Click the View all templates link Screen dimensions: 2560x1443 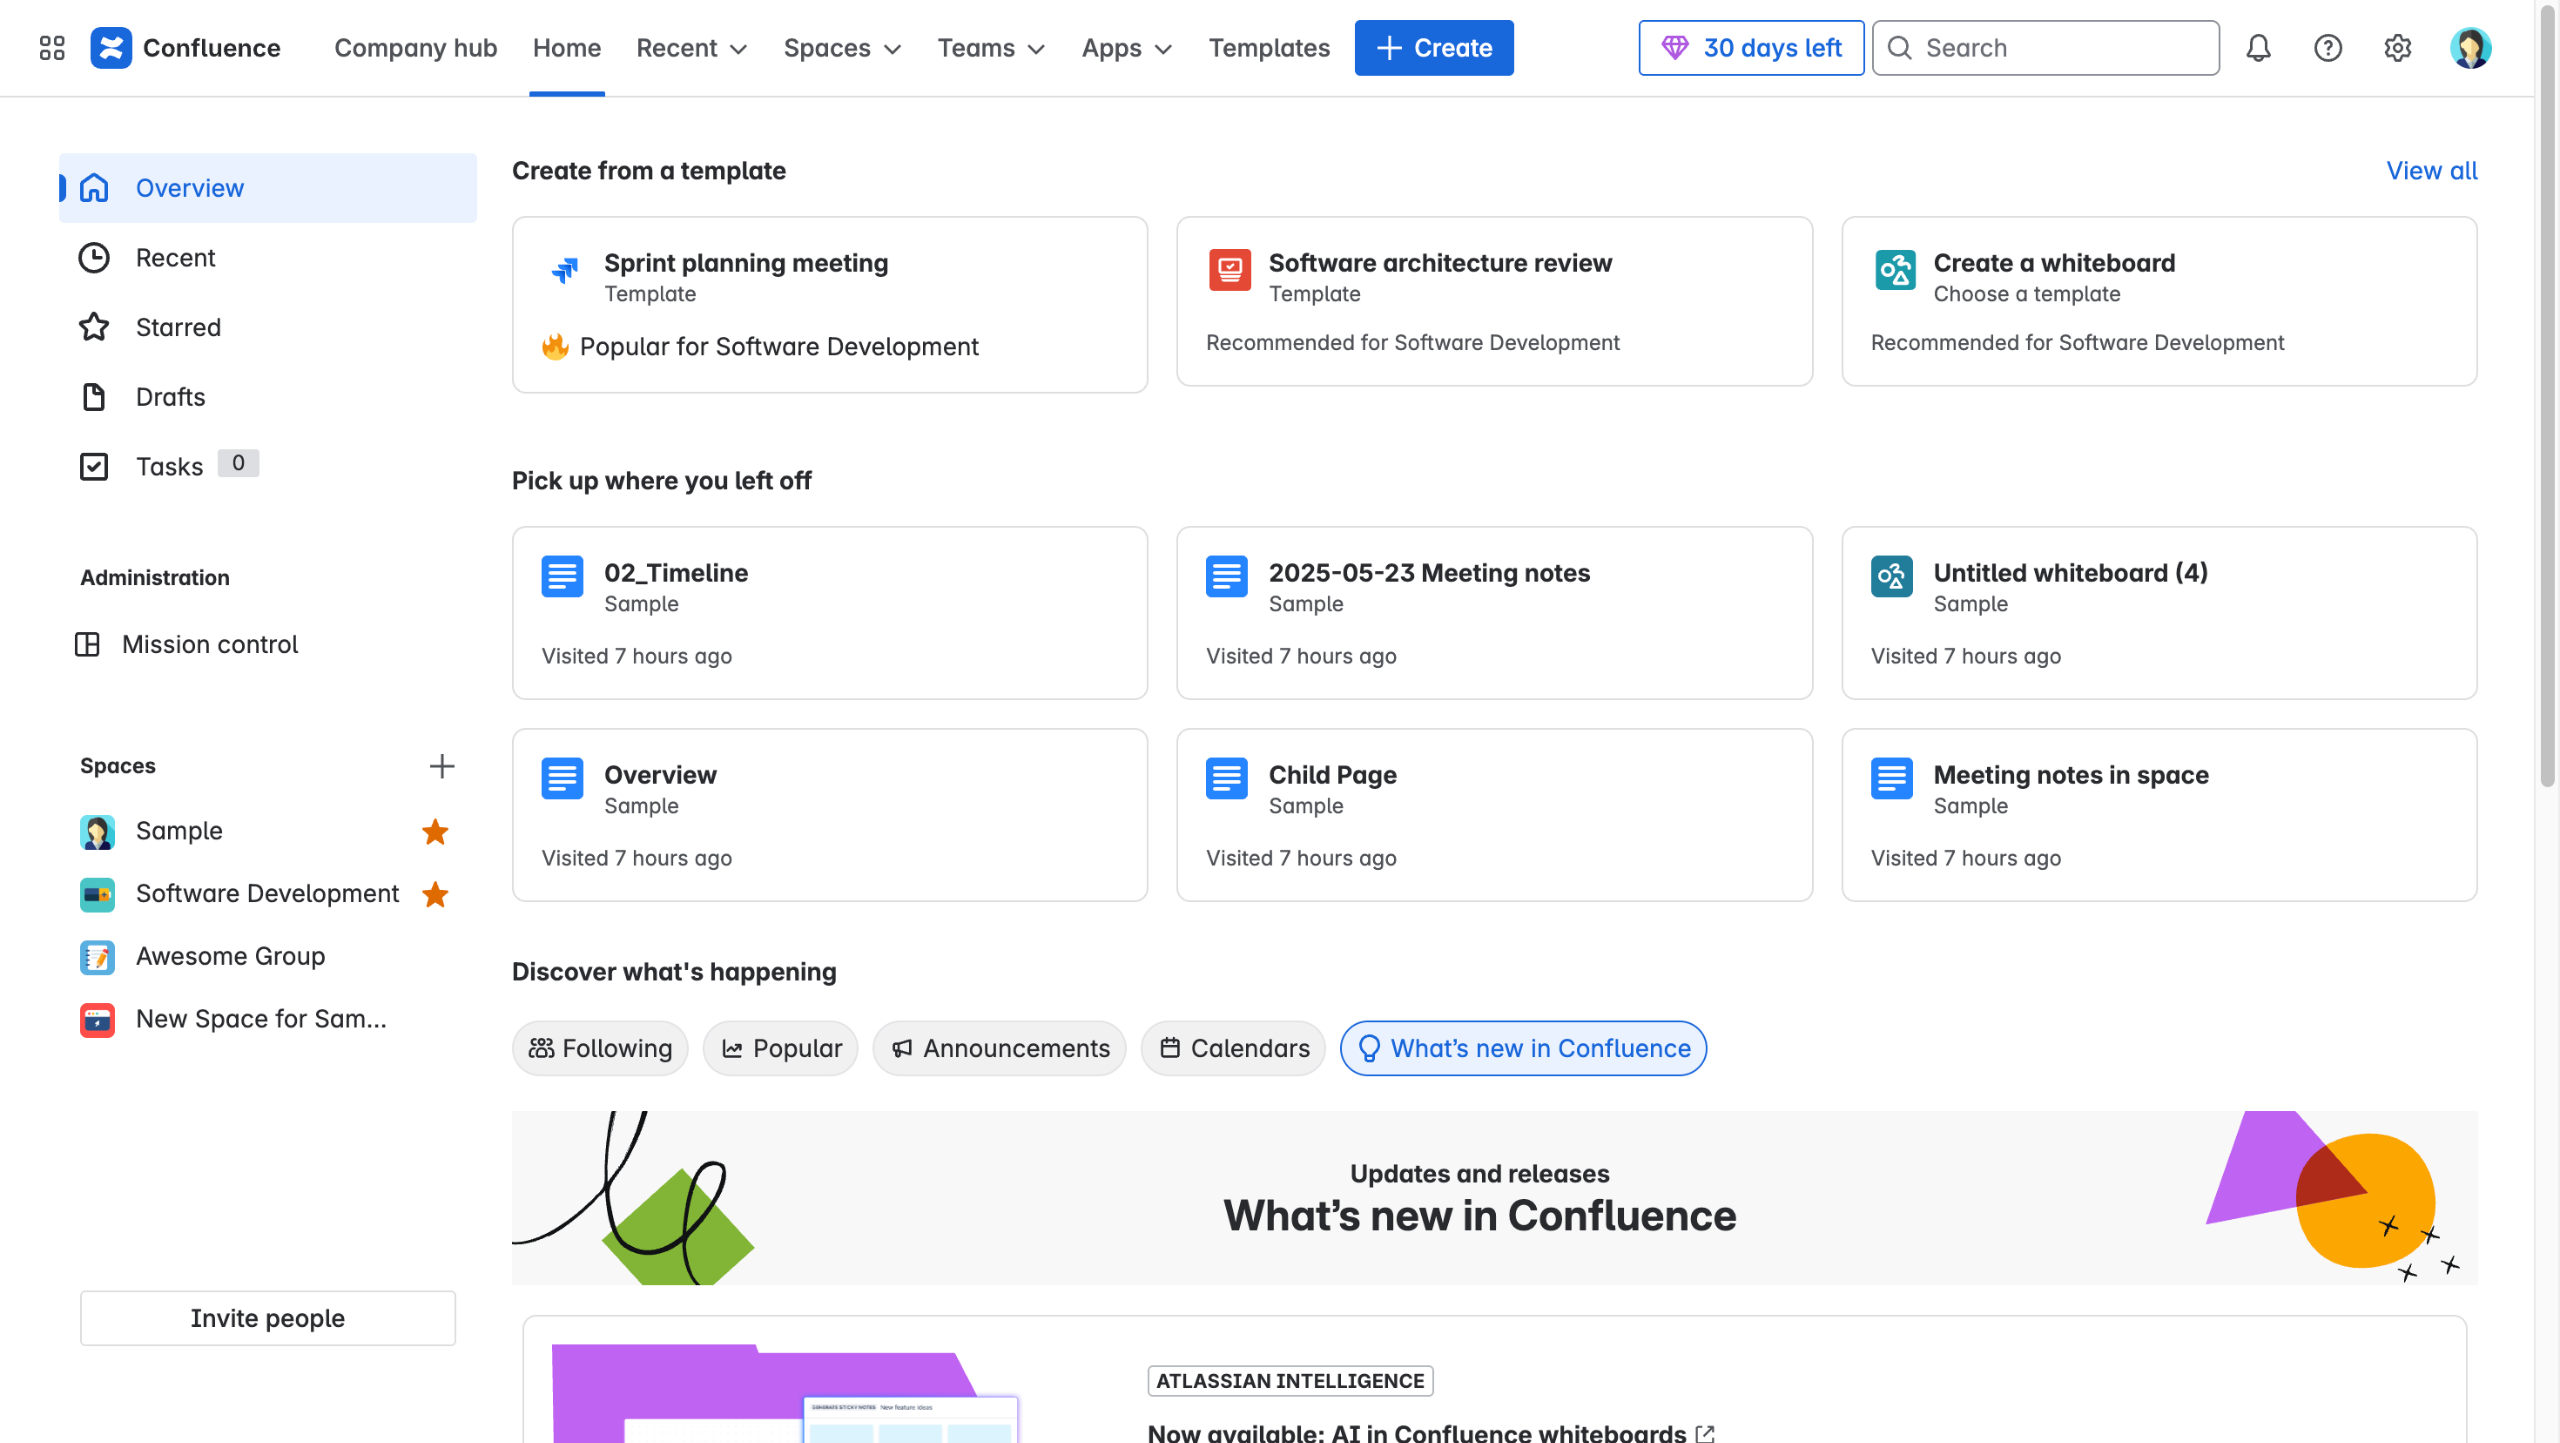coord(2431,171)
